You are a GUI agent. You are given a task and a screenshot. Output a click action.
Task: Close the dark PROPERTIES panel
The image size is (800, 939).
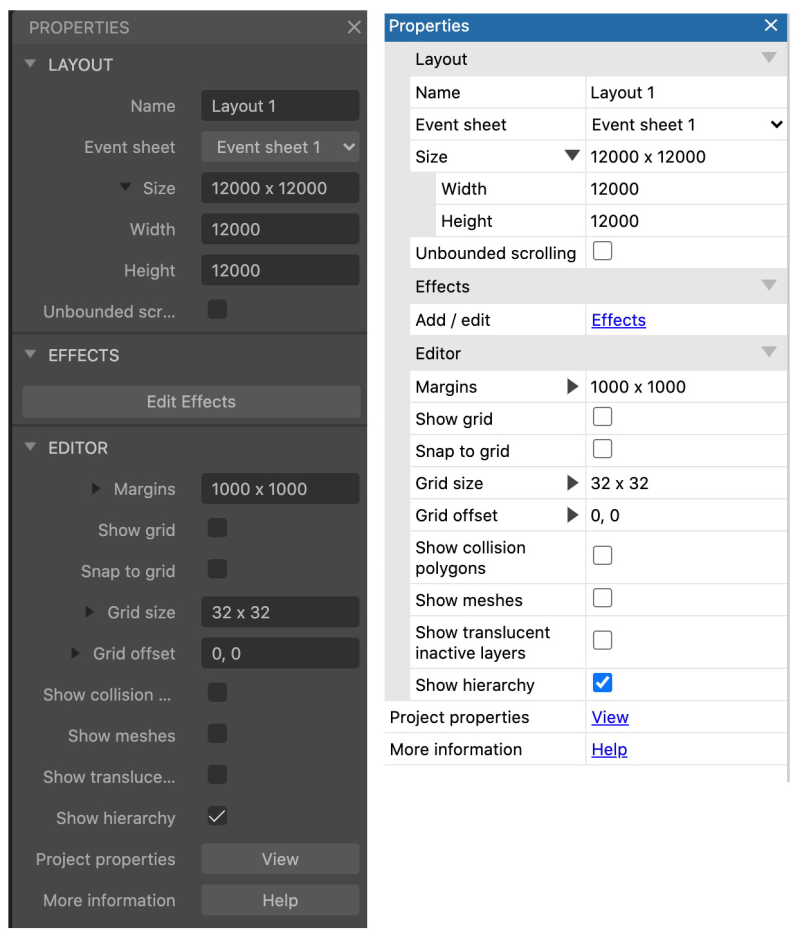[354, 27]
